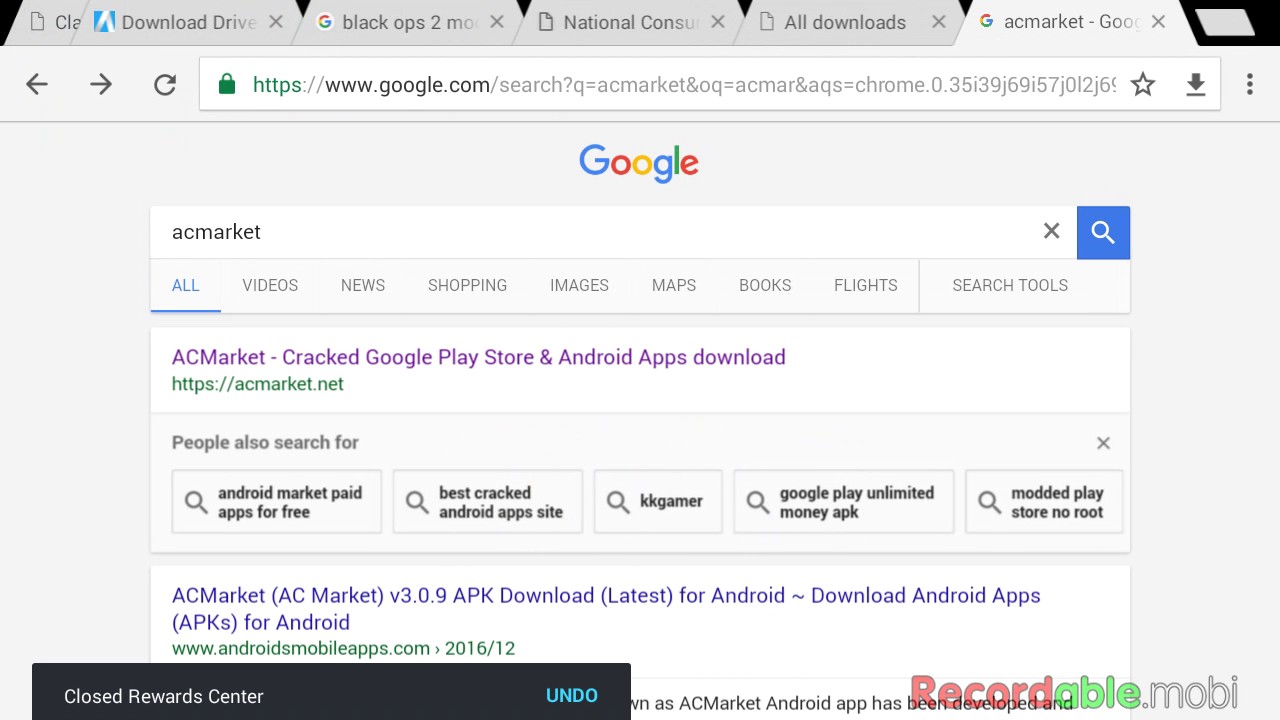Clear the search box with the X icon

click(1051, 232)
